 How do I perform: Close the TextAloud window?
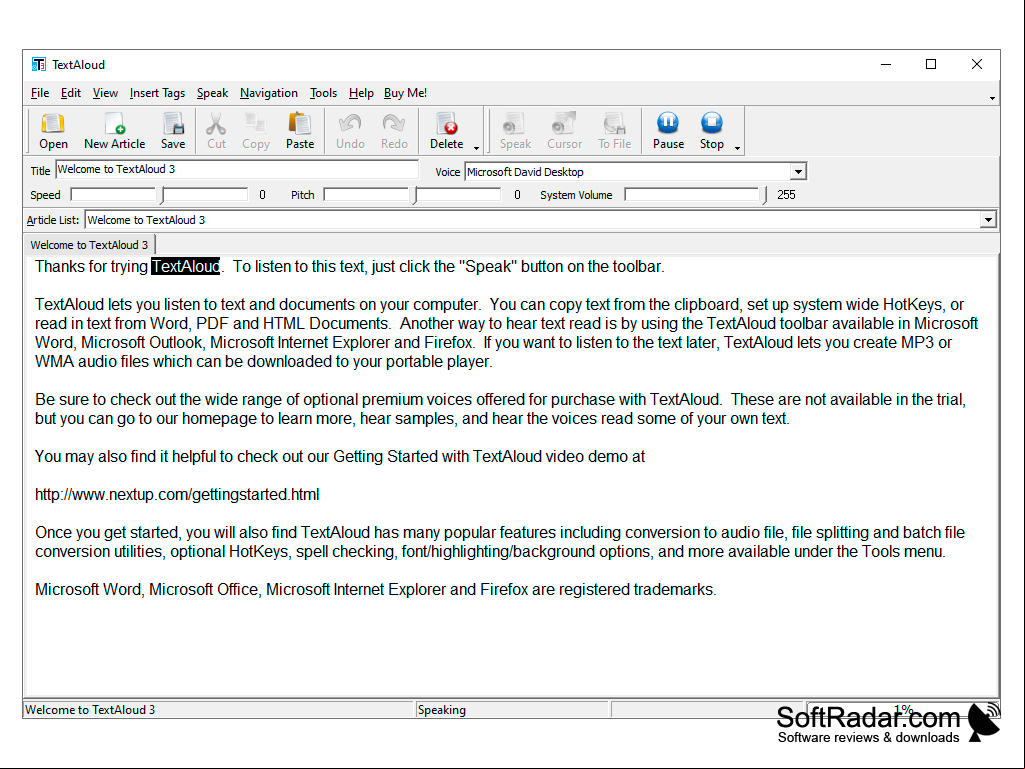coord(977,64)
